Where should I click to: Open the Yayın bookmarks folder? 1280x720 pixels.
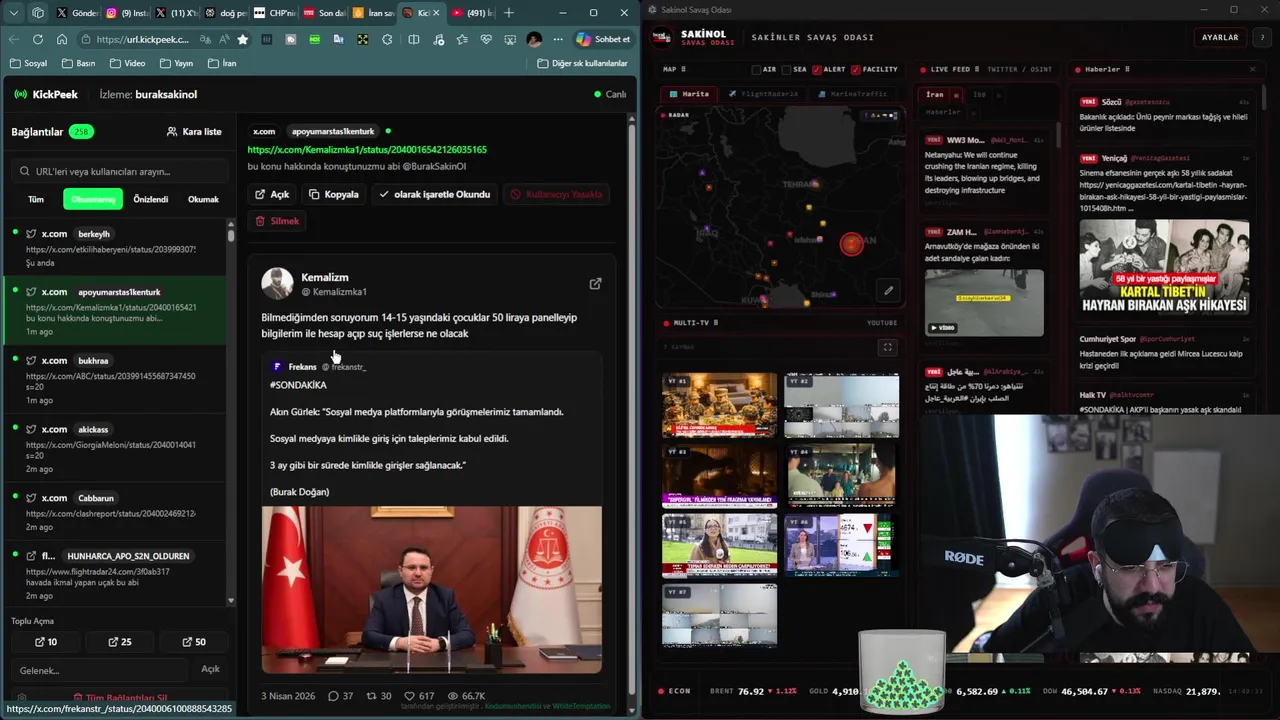pyautogui.click(x=175, y=63)
